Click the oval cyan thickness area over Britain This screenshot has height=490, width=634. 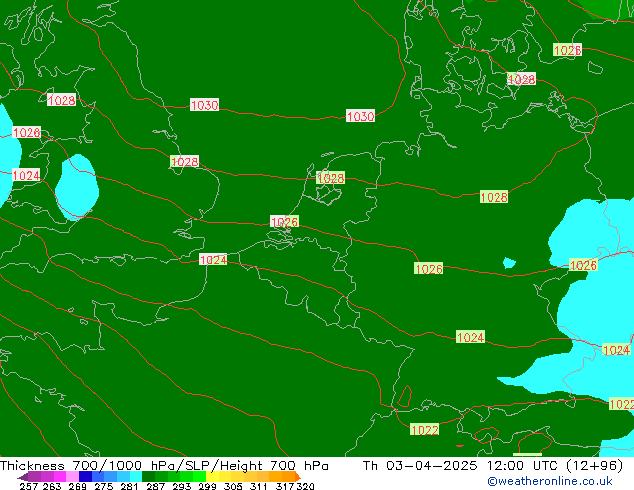tap(77, 187)
